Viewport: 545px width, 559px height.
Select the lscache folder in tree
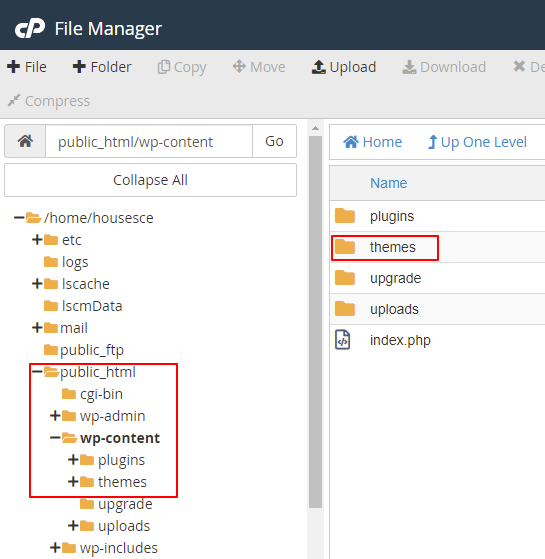tap(86, 284)
